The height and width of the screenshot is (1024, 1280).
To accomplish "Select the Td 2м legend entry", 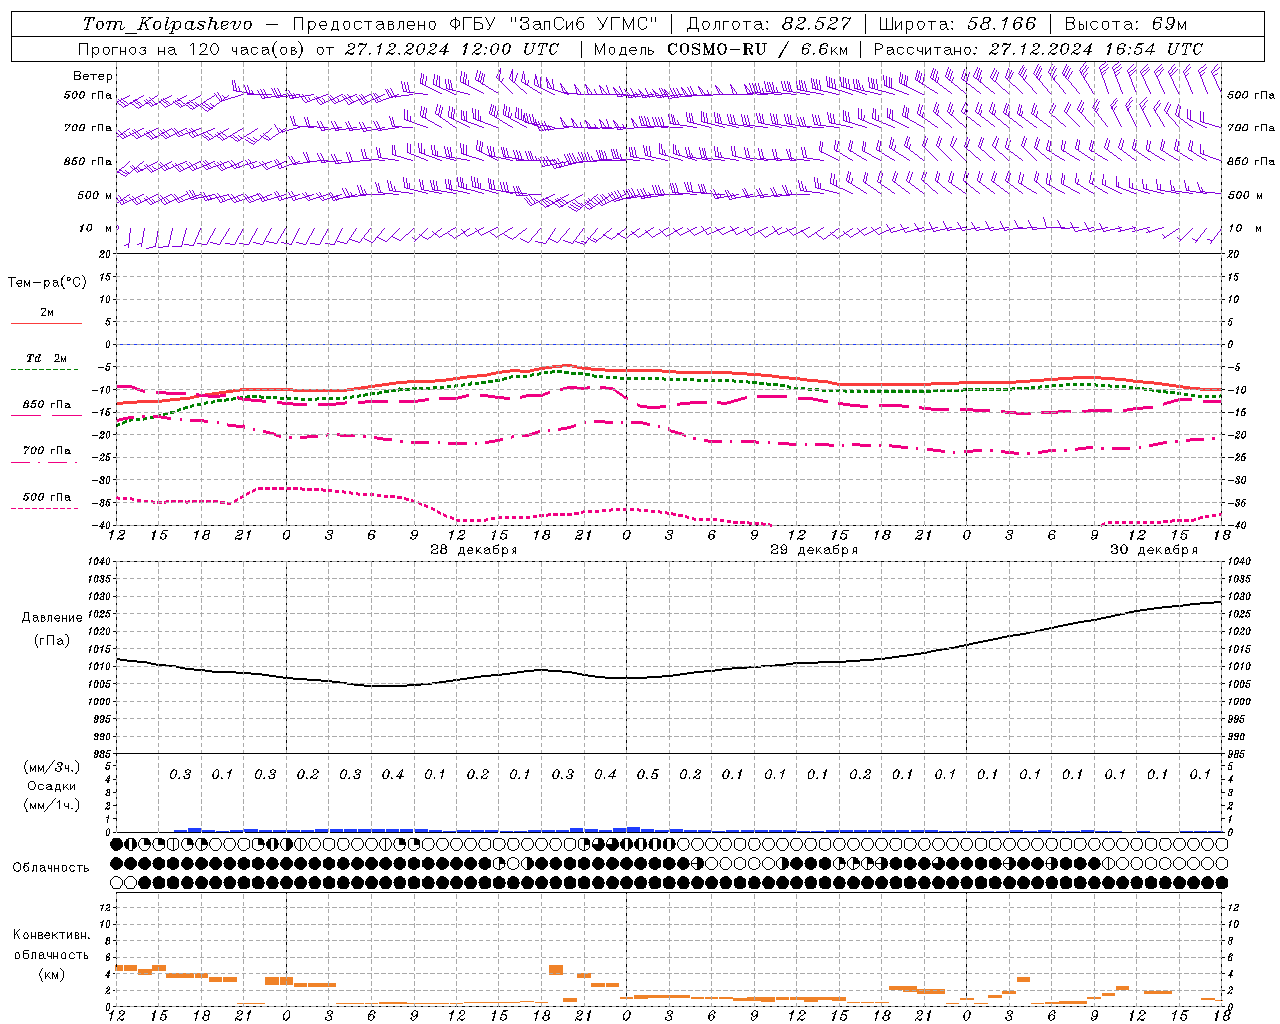I will coord(46,358).
